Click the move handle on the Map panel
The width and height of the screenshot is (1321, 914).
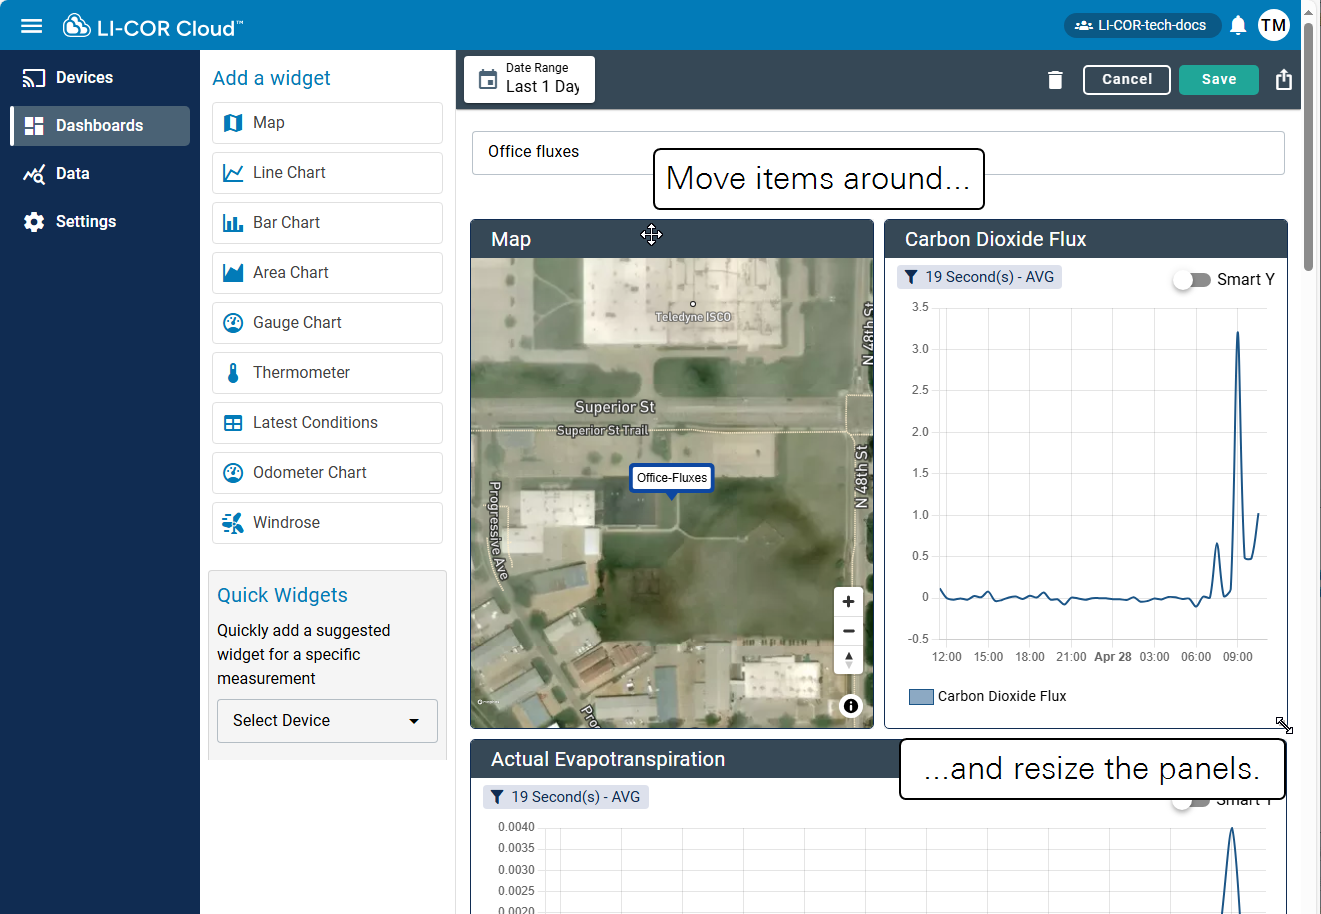pos(651,234)
